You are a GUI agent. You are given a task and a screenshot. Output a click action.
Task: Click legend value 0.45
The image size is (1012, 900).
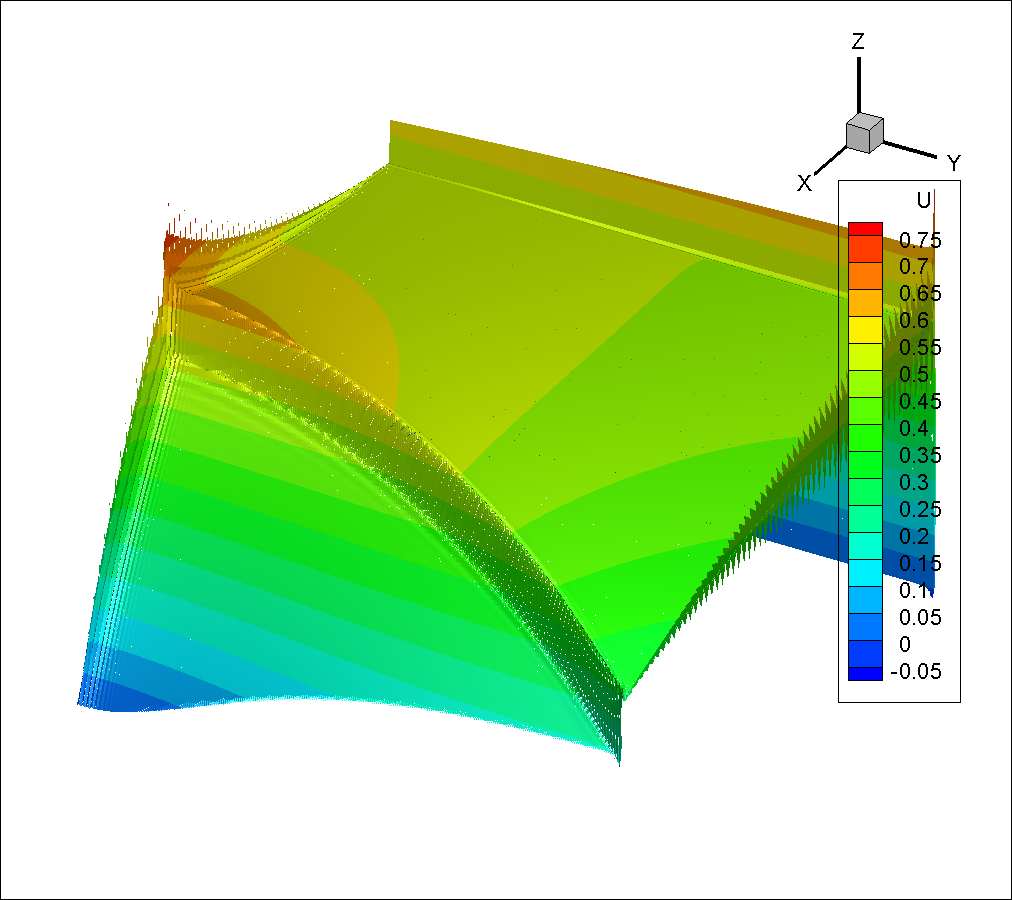pyautogui.click(x=920, y=402)
